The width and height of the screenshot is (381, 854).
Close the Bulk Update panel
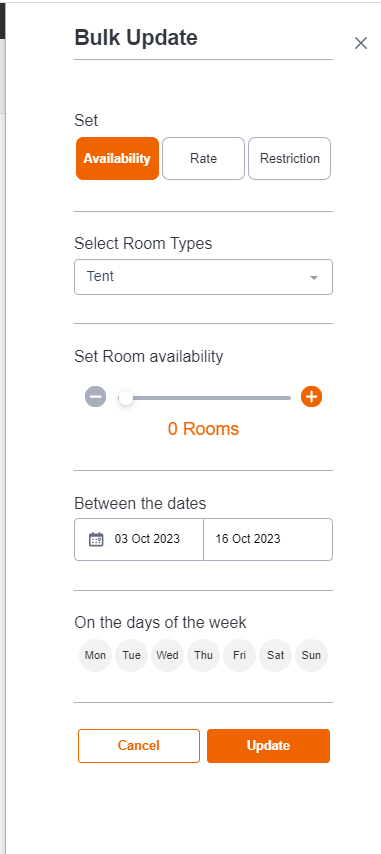coord(361,43)
